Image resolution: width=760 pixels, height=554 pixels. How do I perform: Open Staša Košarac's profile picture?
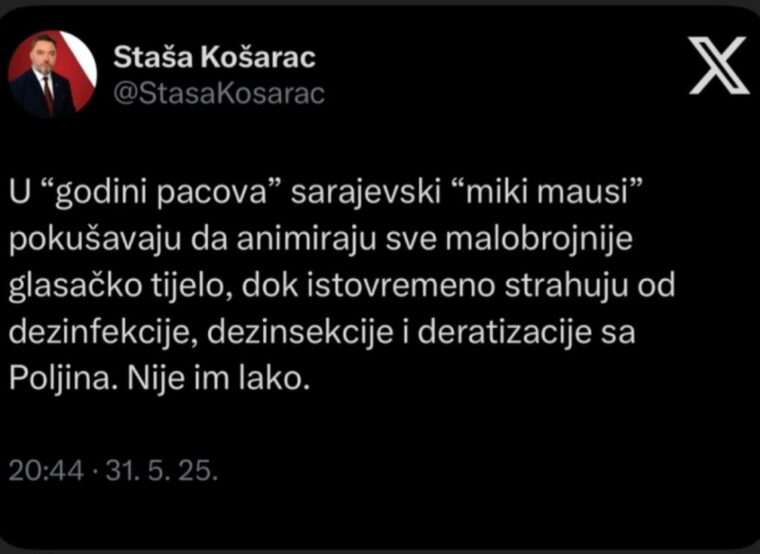[52, 74]
